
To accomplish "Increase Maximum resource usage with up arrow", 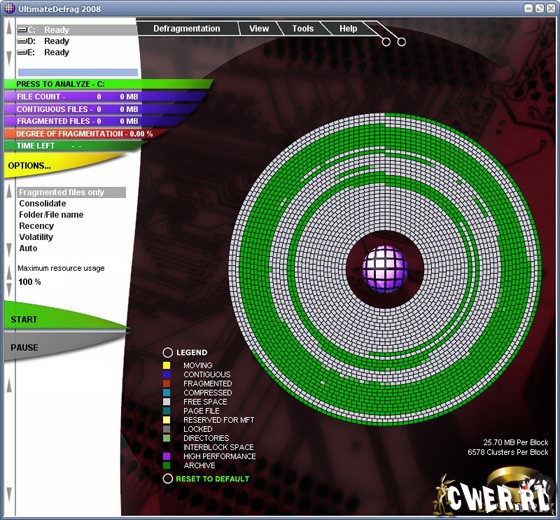I will [x=9, y=272].
